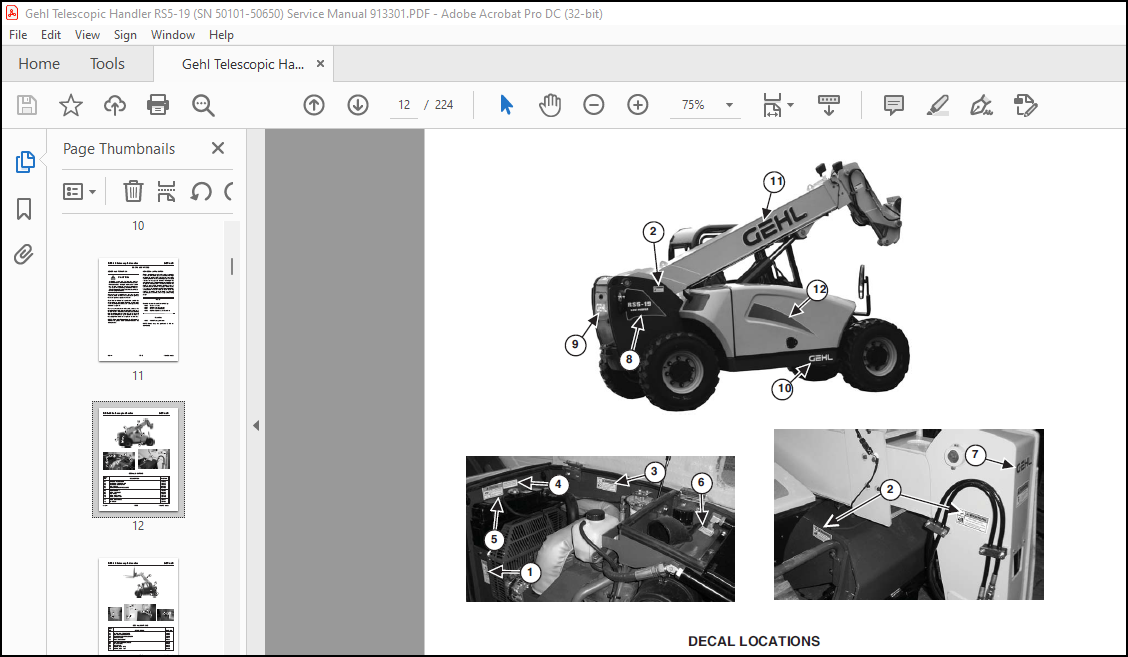Open the File menu
This screenshot has height=657, width=1128.
pyautogui.click(x=18, y=35)
